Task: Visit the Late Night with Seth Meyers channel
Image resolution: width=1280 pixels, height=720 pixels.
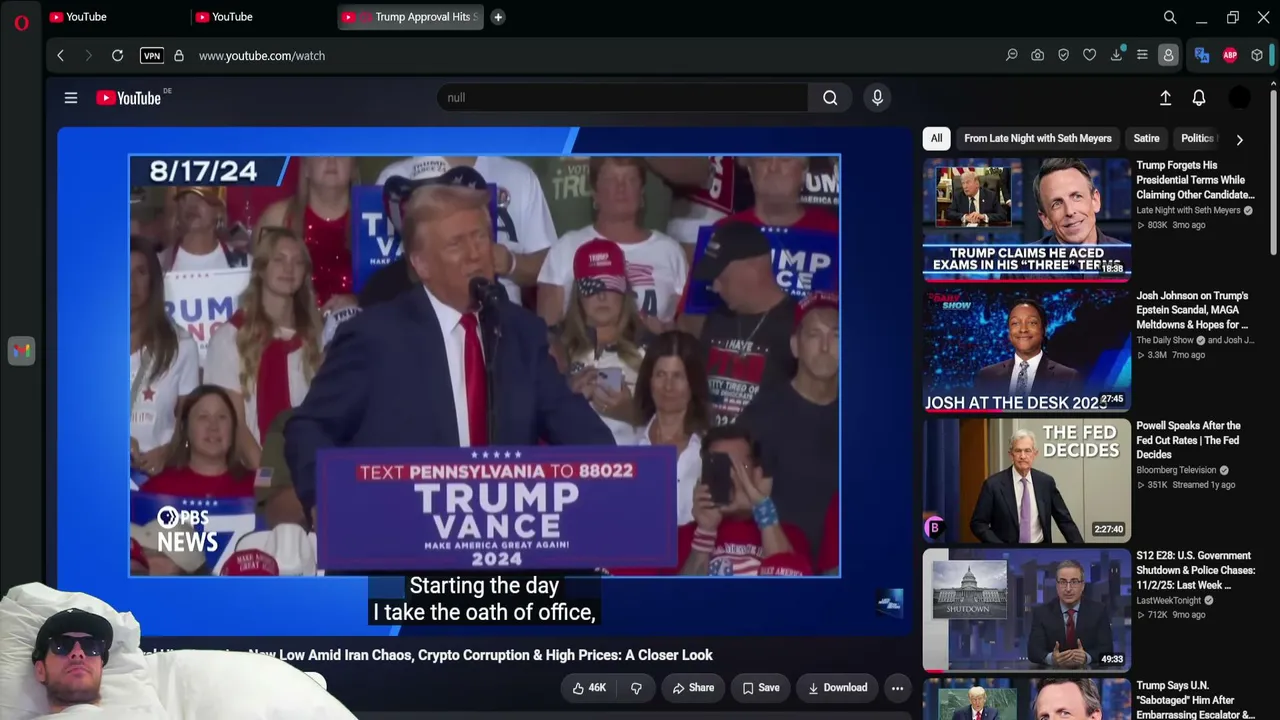Action: (x=1188, y=211)
